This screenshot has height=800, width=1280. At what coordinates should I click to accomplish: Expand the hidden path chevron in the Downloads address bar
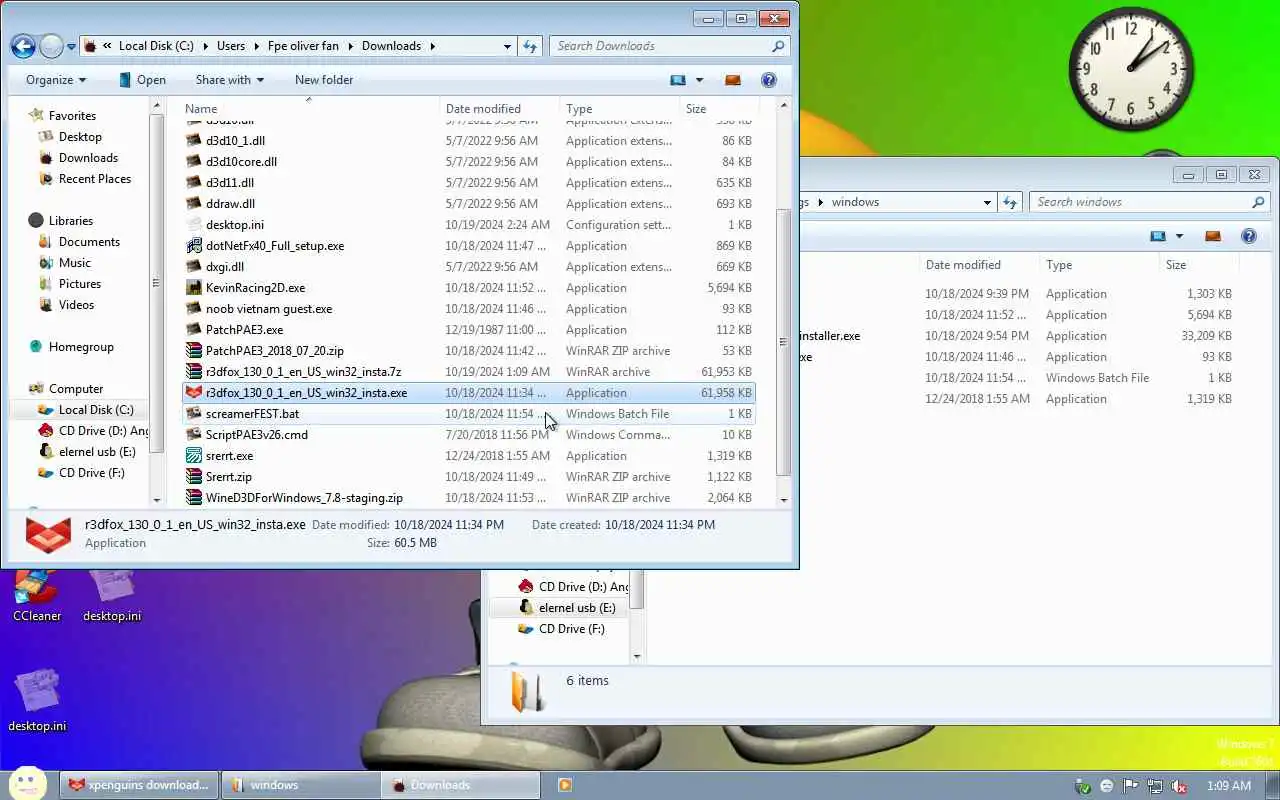pos(106,46)
